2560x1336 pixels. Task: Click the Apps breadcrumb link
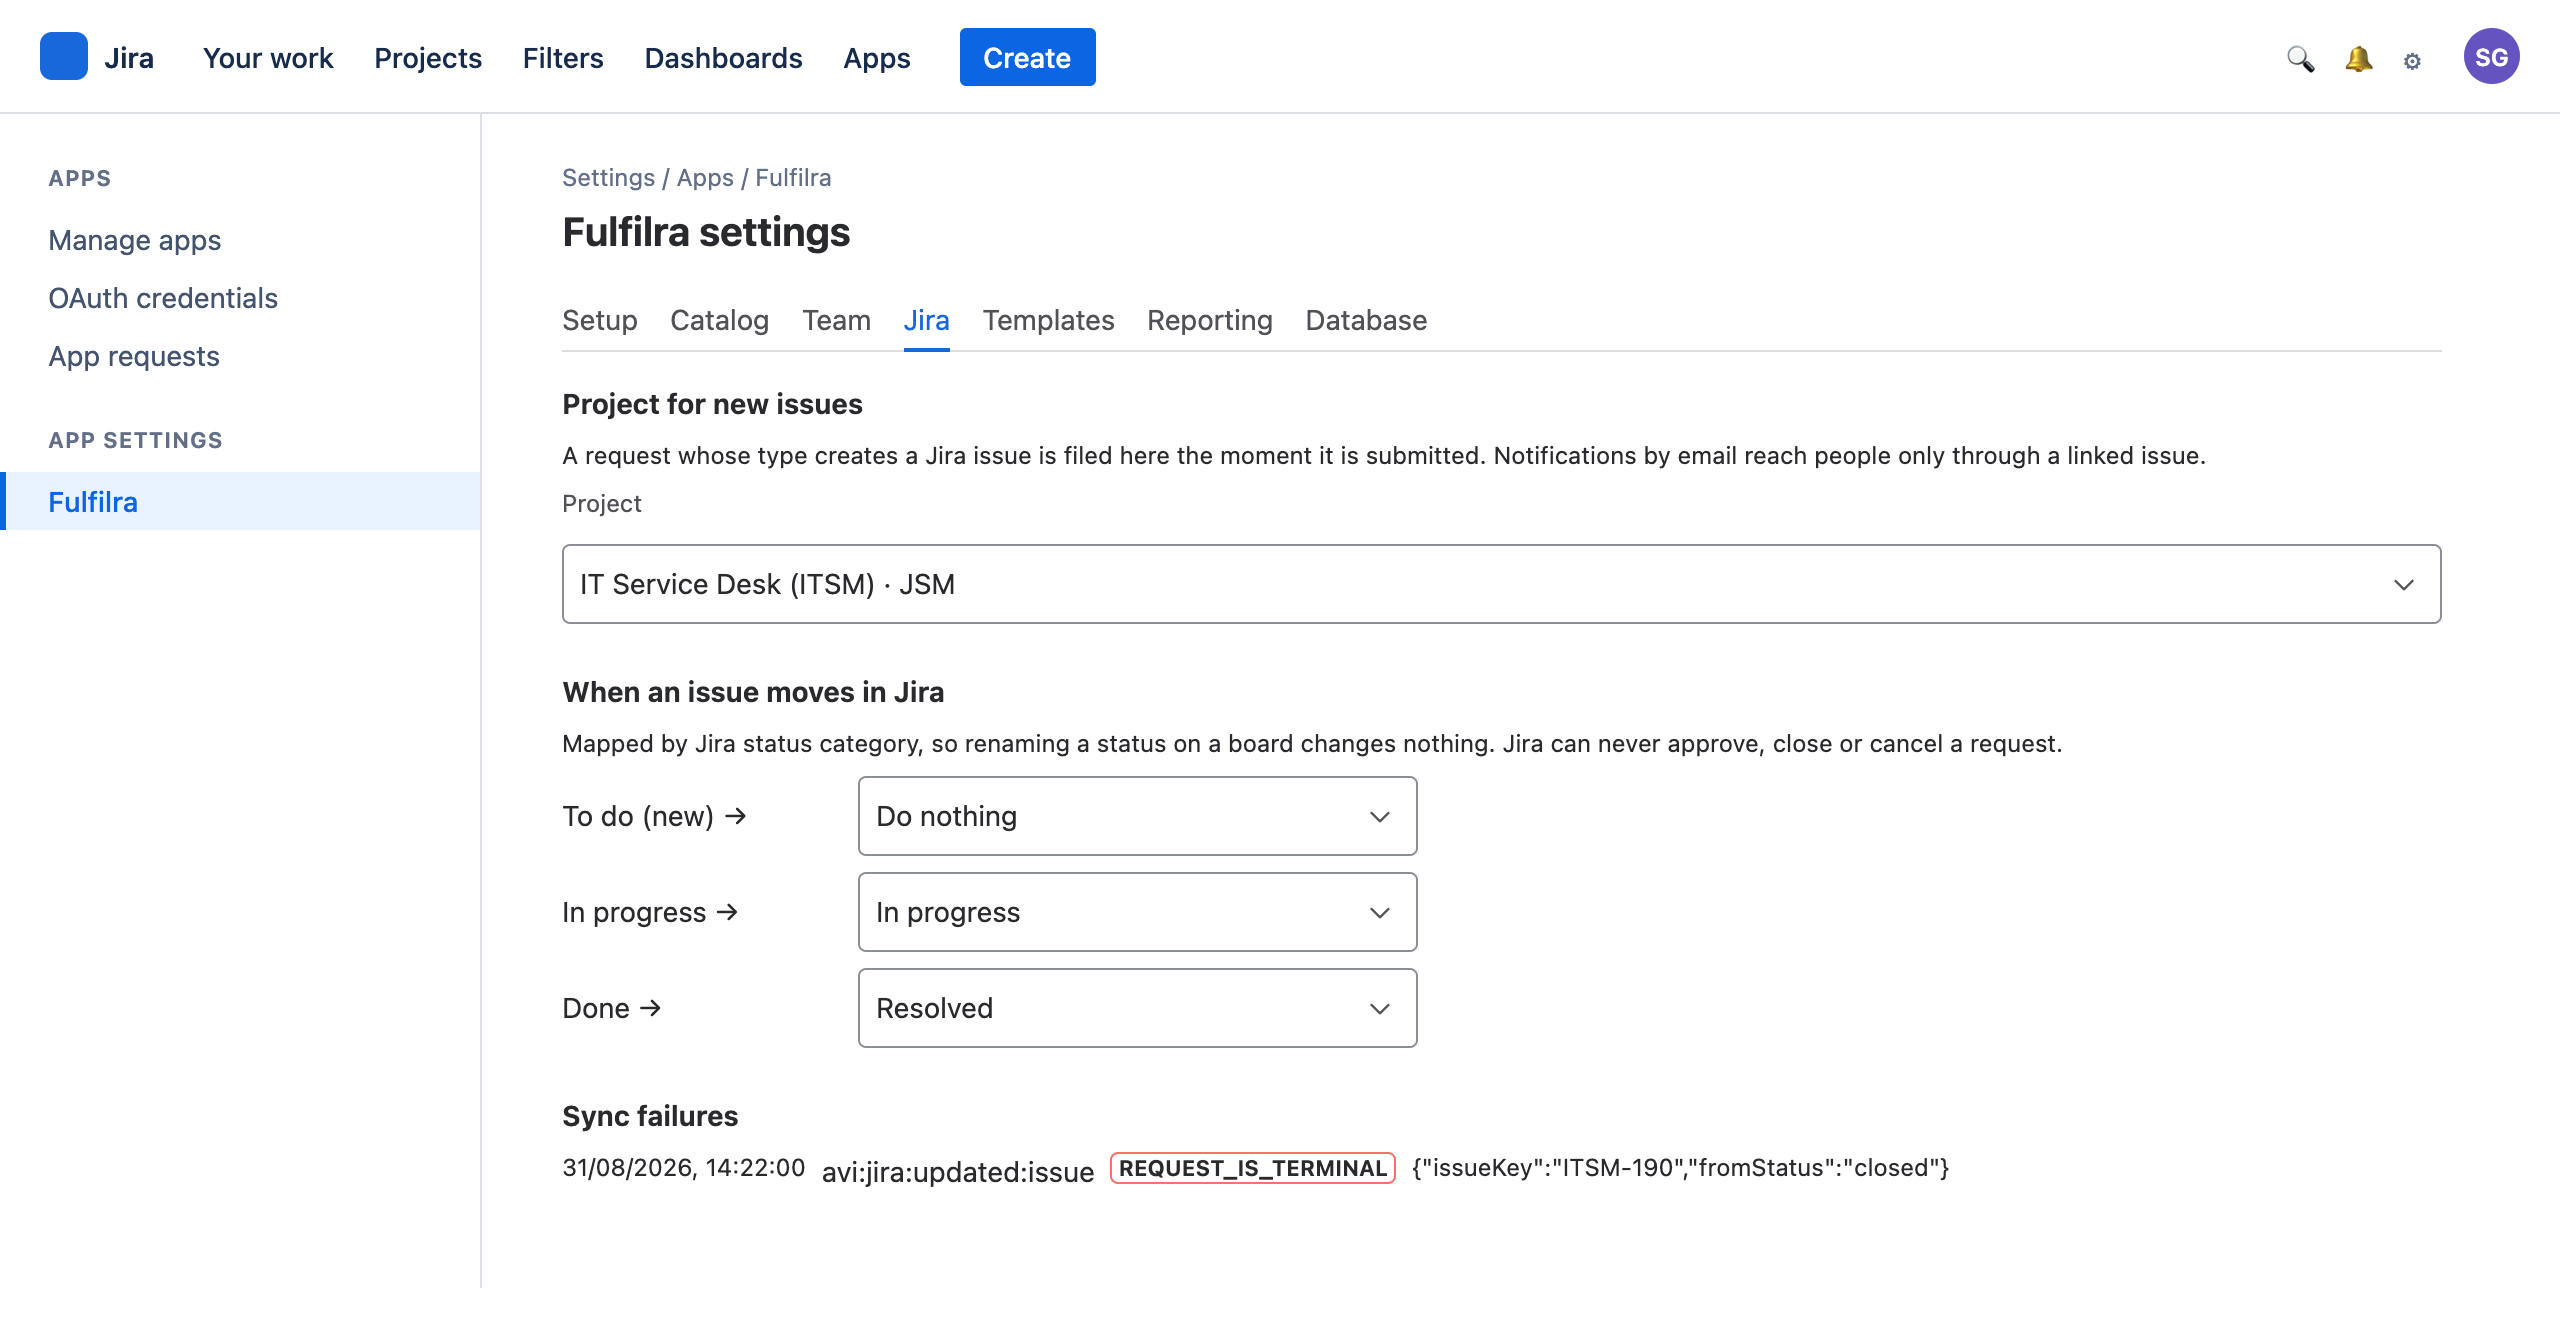click(x=705, y=177)
